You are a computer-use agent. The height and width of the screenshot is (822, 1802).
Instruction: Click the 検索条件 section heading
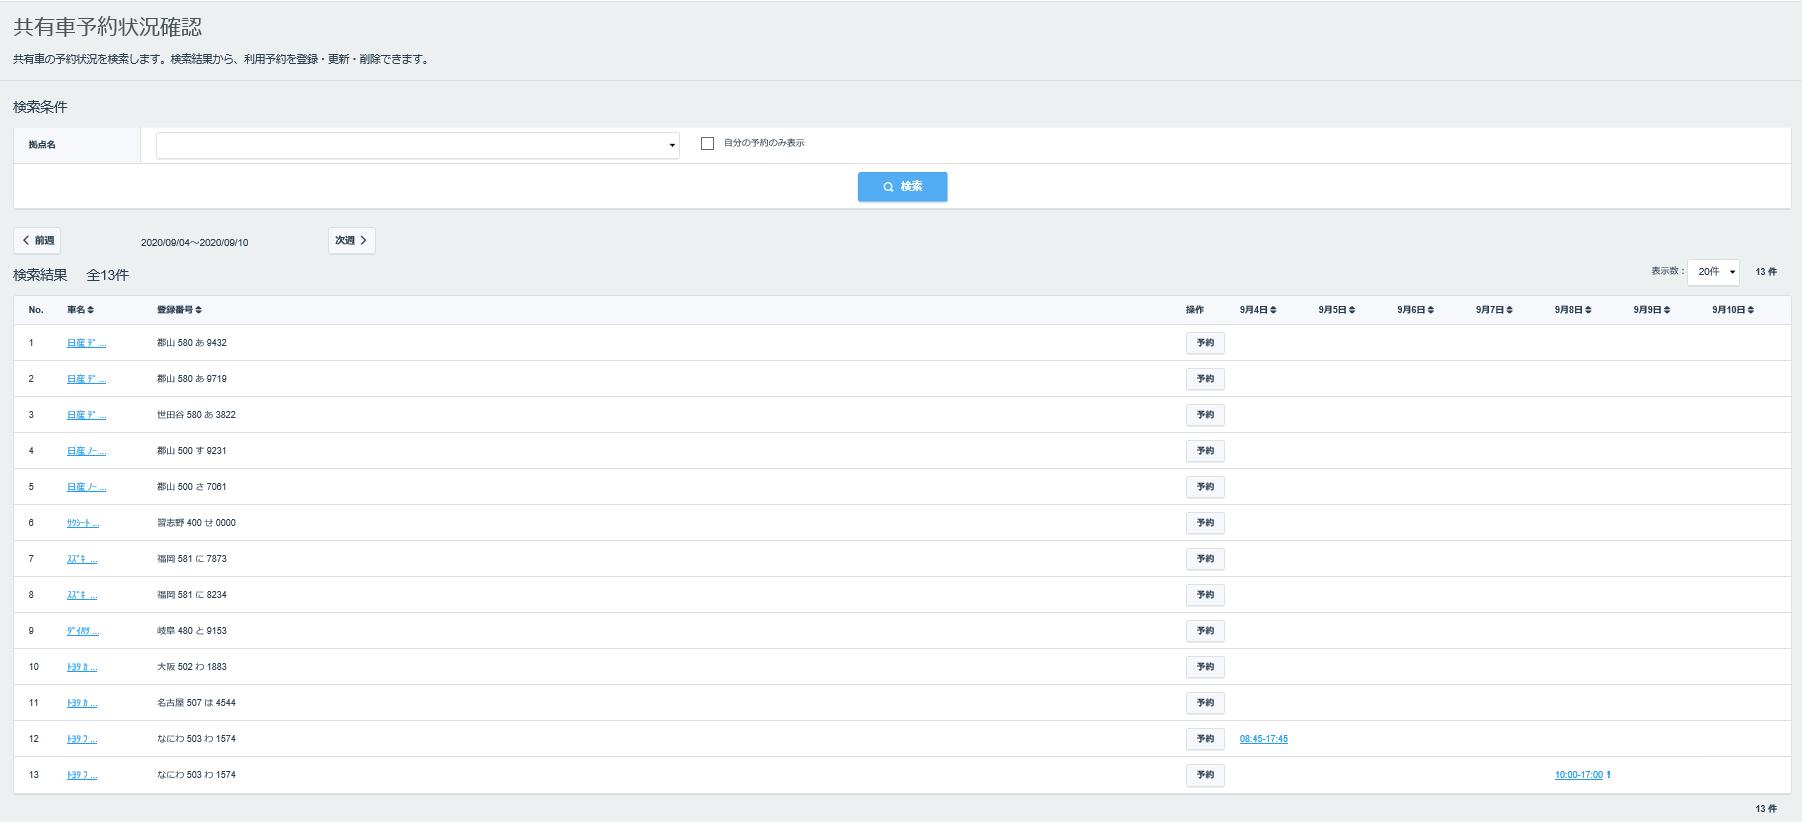click(40, 107)
